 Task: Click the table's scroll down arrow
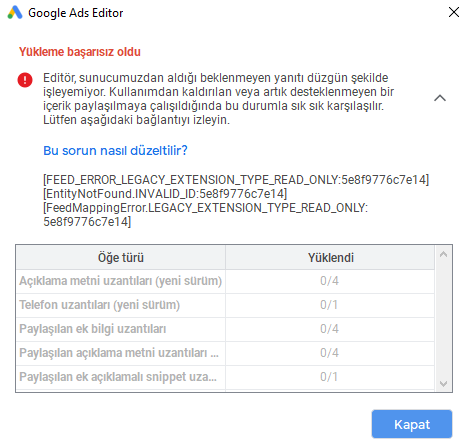(x=443, y=384)
